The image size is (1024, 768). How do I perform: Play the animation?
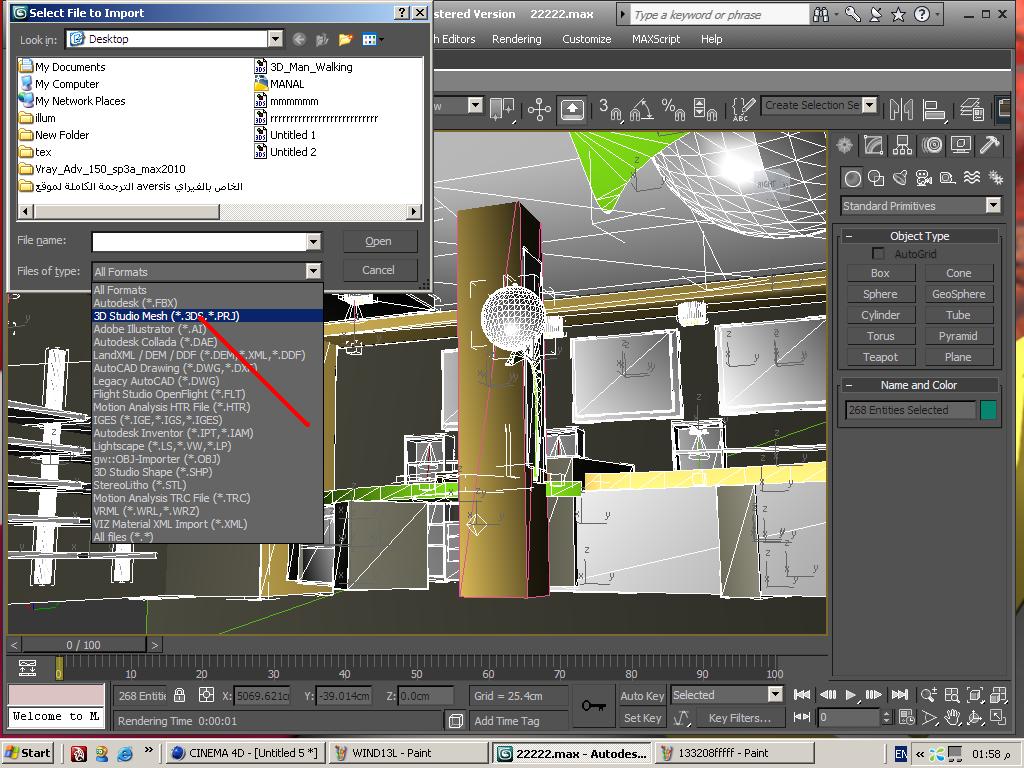[x=850, y=695]
